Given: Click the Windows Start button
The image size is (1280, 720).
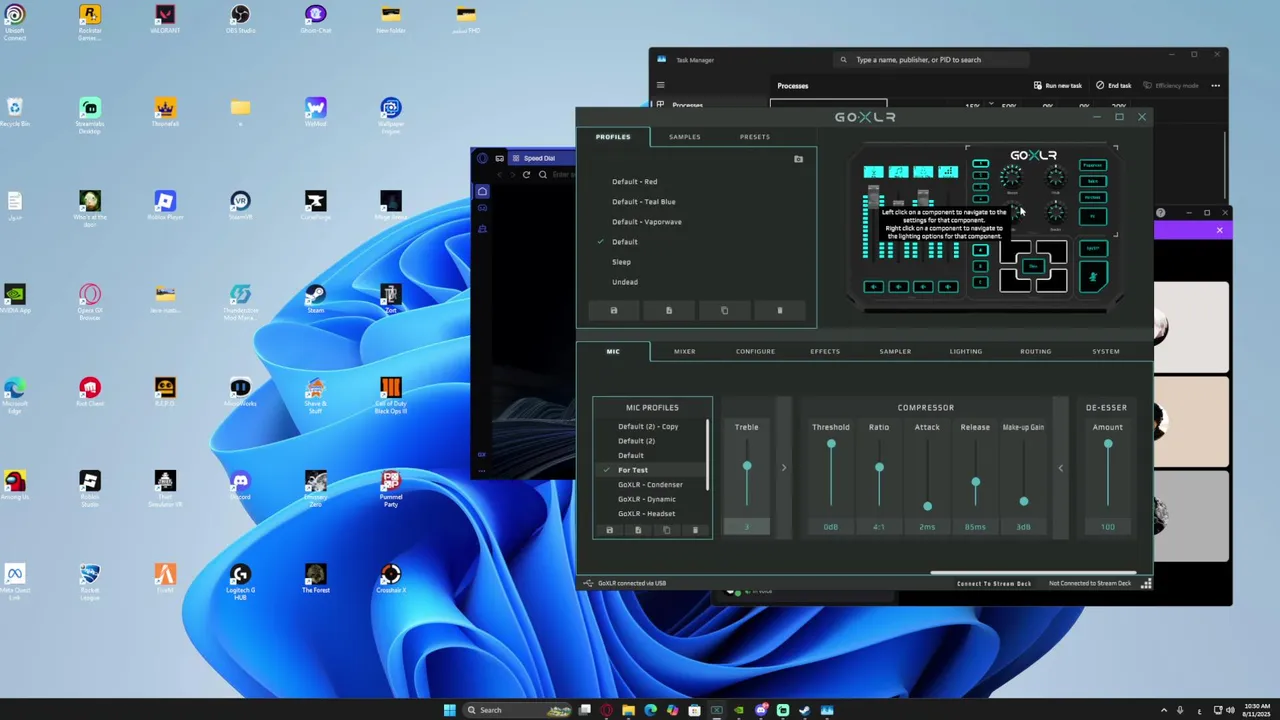Looking at the screenshot, I should 450,710.
